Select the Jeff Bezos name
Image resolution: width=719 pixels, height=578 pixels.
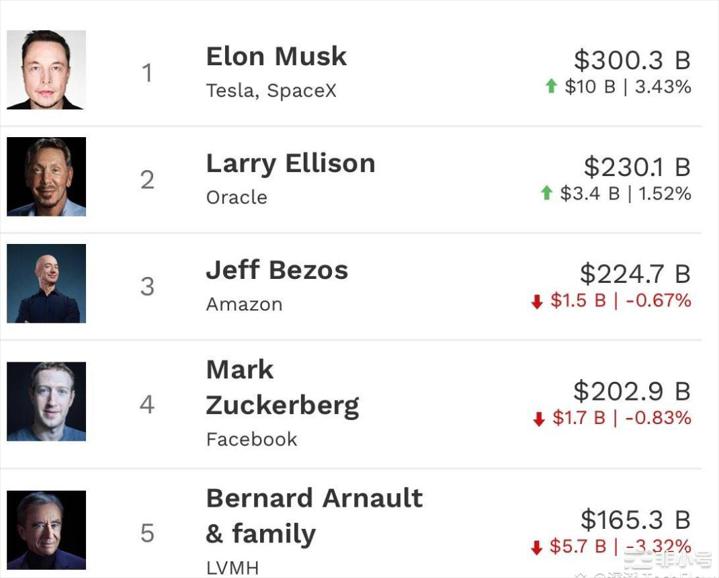click(x=277, y=271)
